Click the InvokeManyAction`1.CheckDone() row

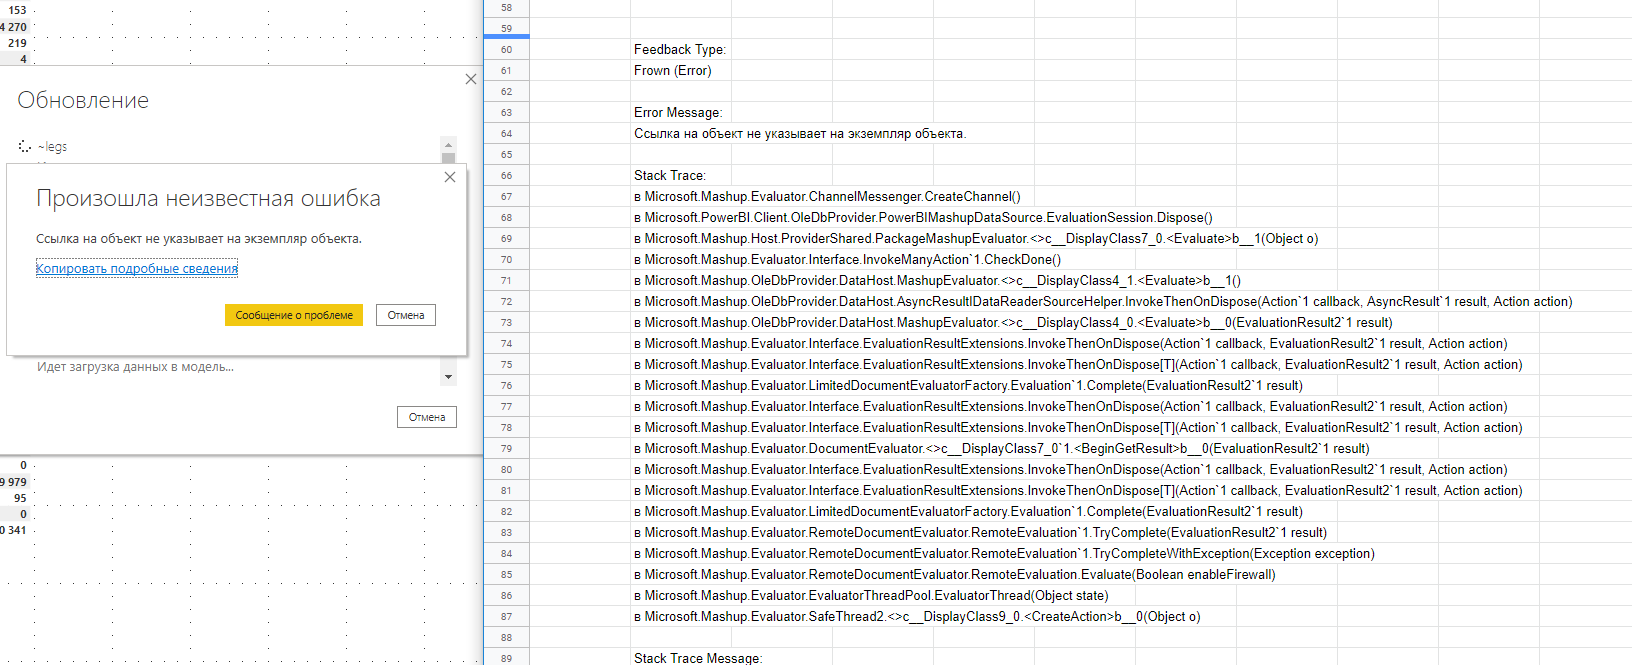tap(848, 259)
